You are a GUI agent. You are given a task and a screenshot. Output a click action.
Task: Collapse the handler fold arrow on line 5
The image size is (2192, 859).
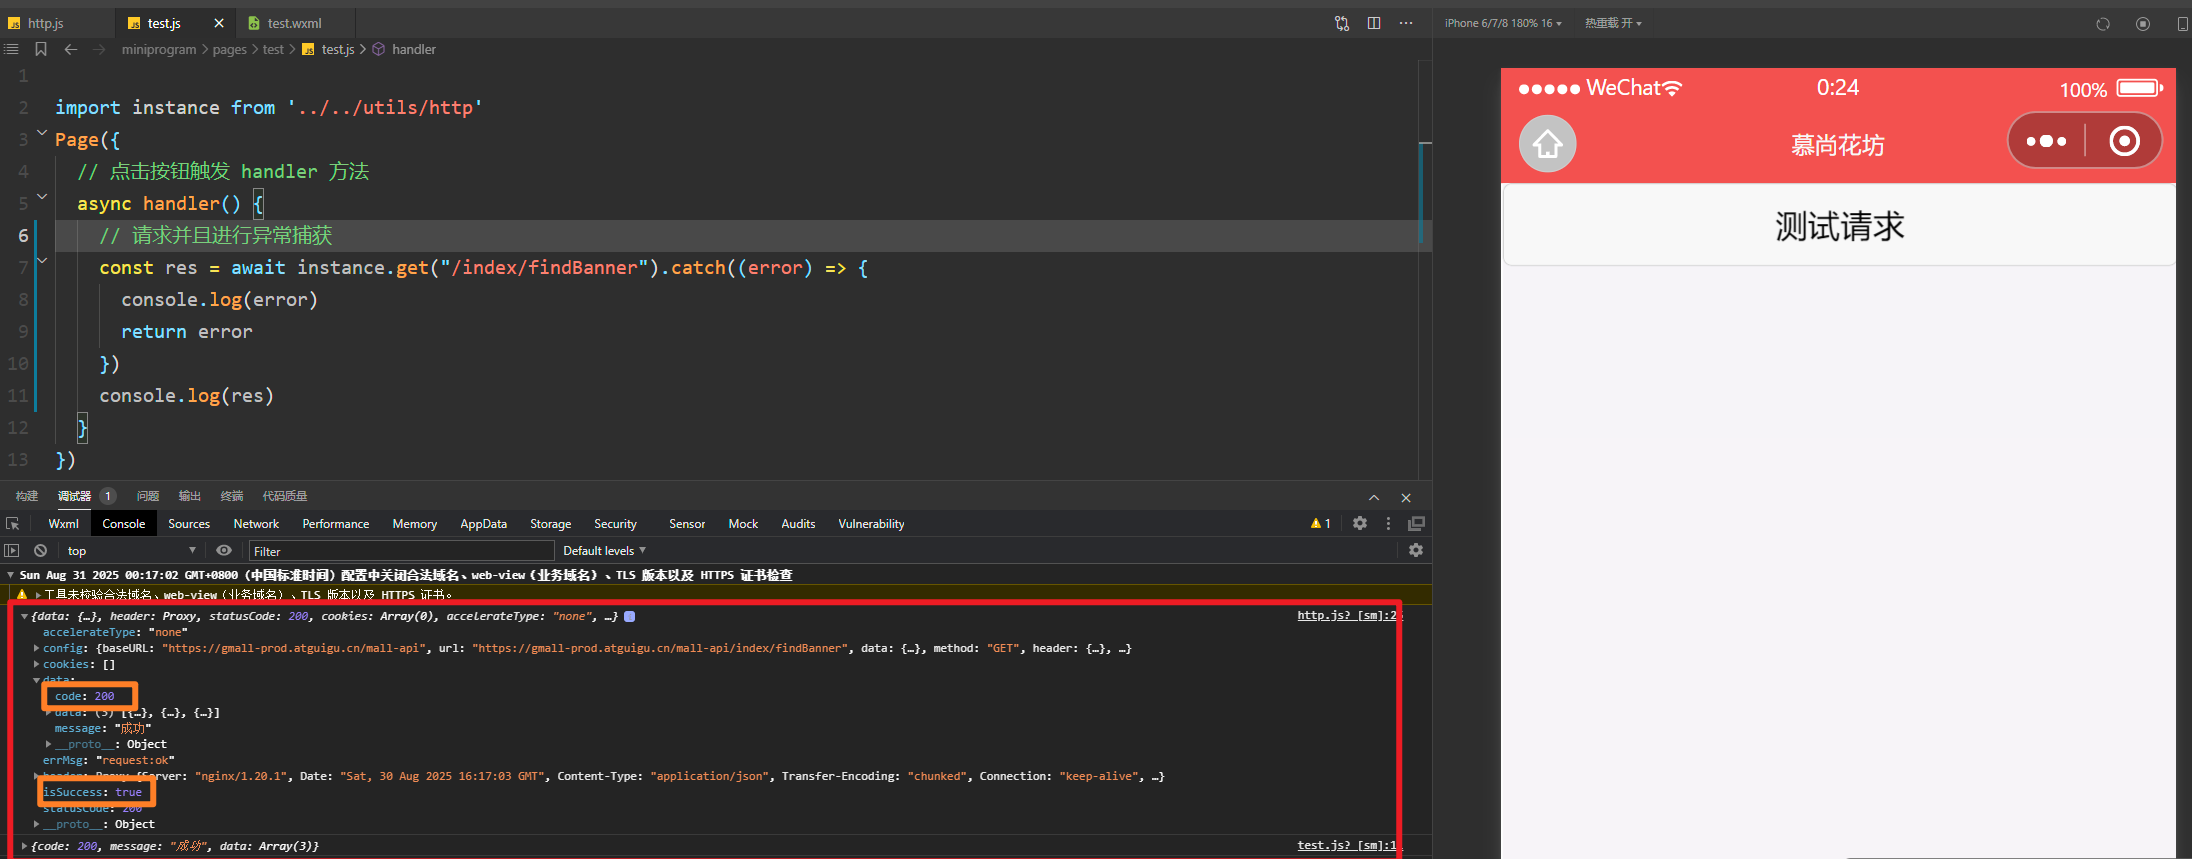[42, 196]
